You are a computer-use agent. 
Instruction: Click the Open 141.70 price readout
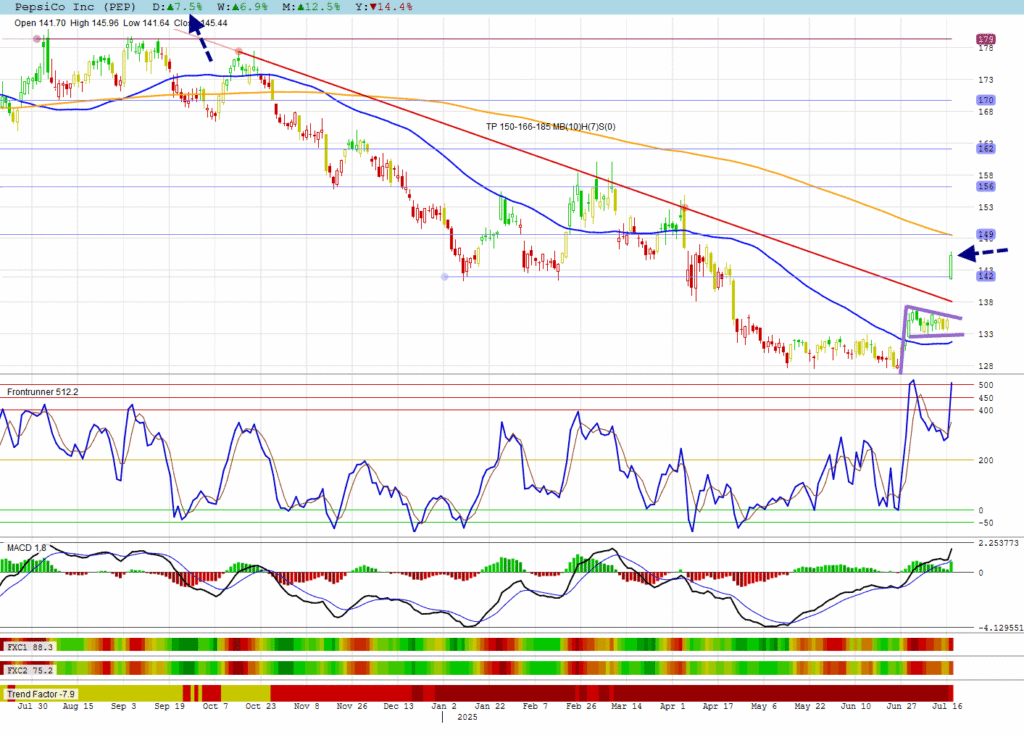pos(40,23)
